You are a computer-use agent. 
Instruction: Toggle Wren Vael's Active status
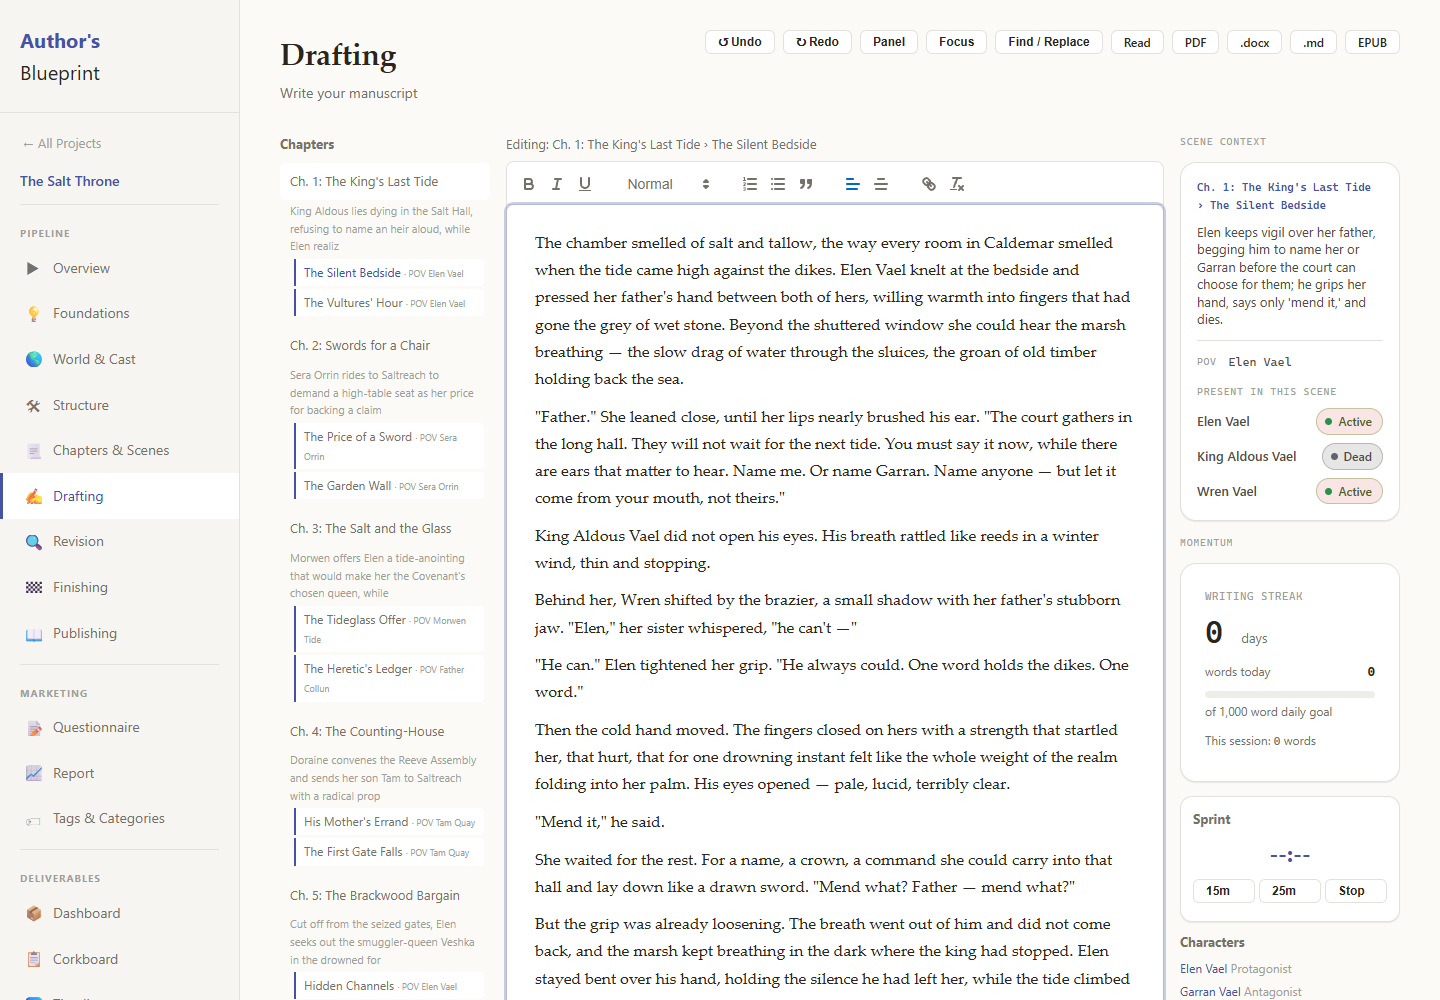[x=1349, y=492]
